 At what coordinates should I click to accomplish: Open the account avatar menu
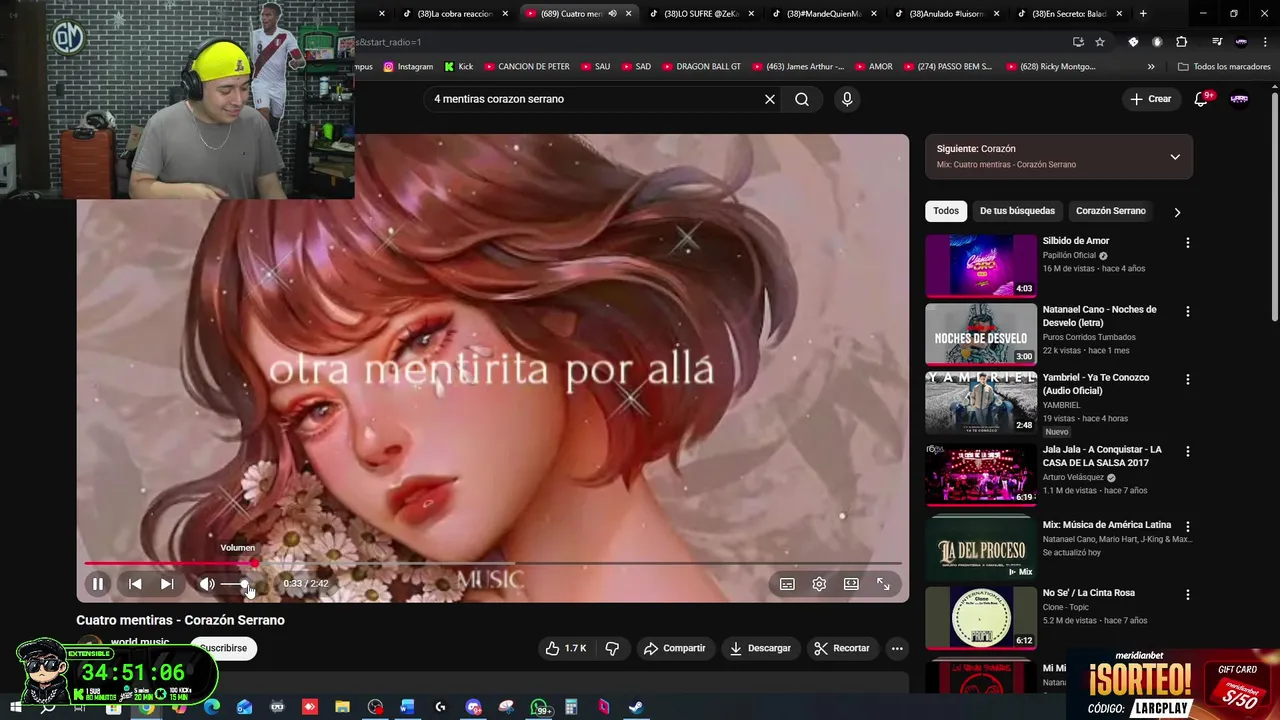(x=1239, y=99)
